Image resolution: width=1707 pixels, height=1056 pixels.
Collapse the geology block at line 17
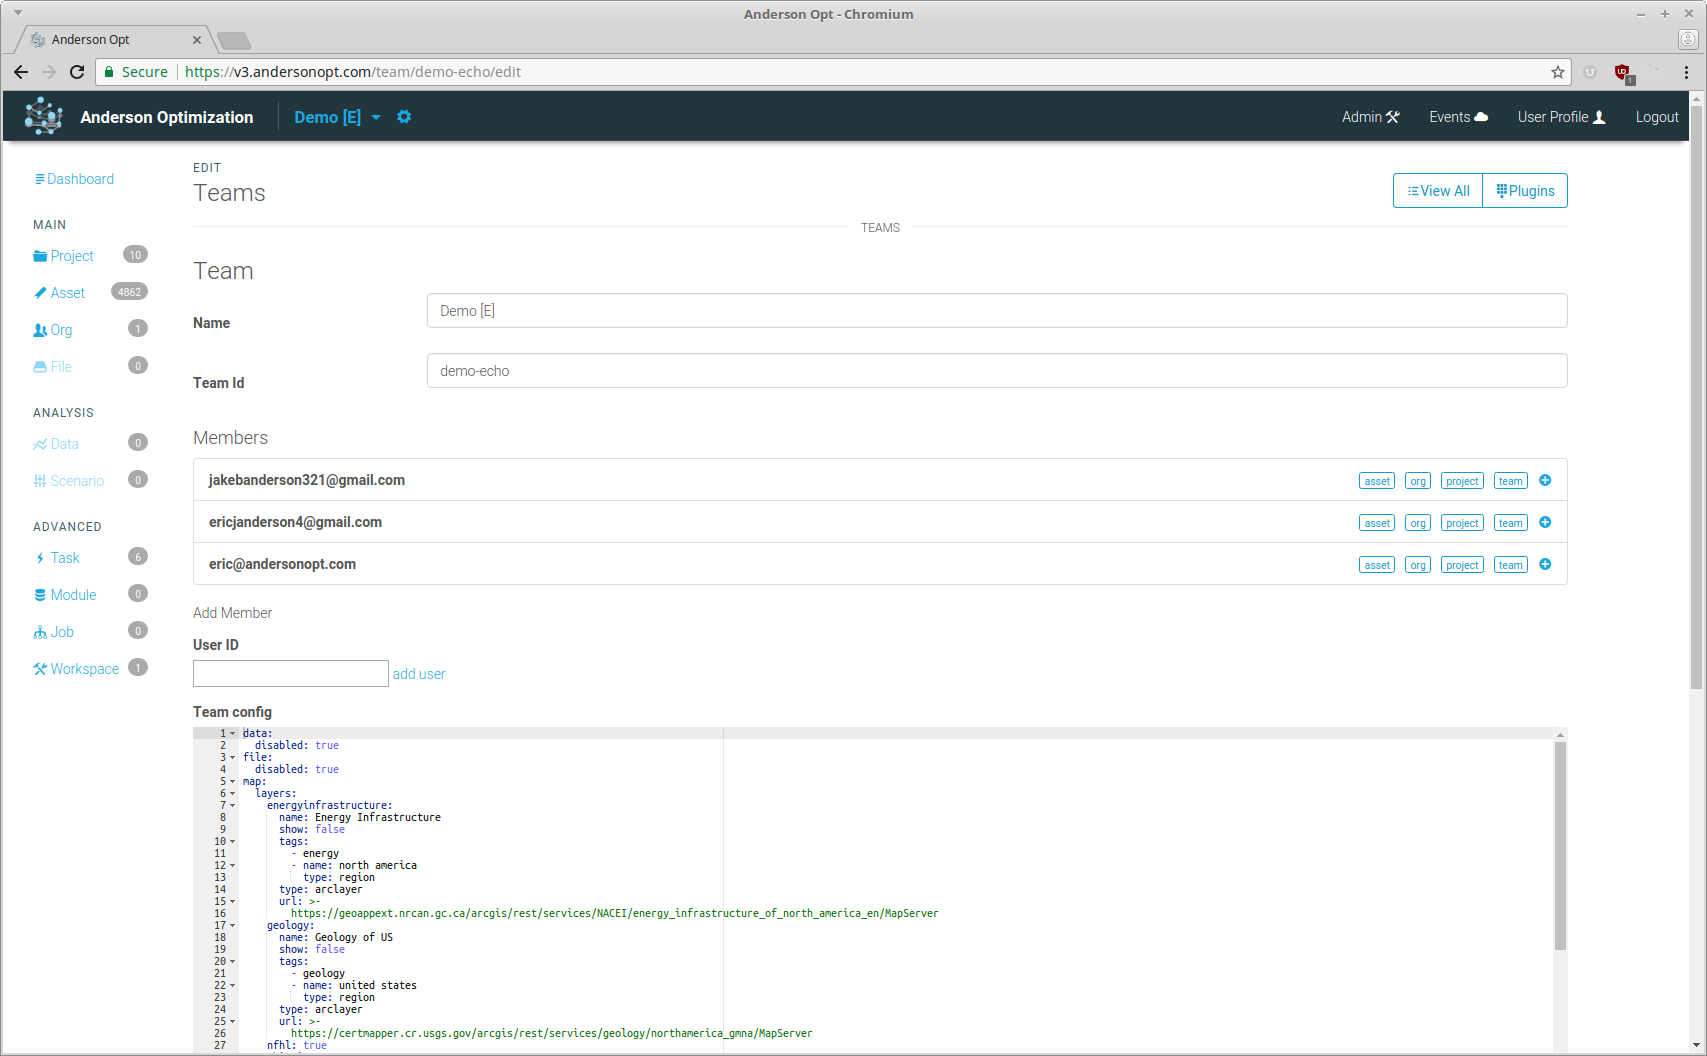pos(233,926)
